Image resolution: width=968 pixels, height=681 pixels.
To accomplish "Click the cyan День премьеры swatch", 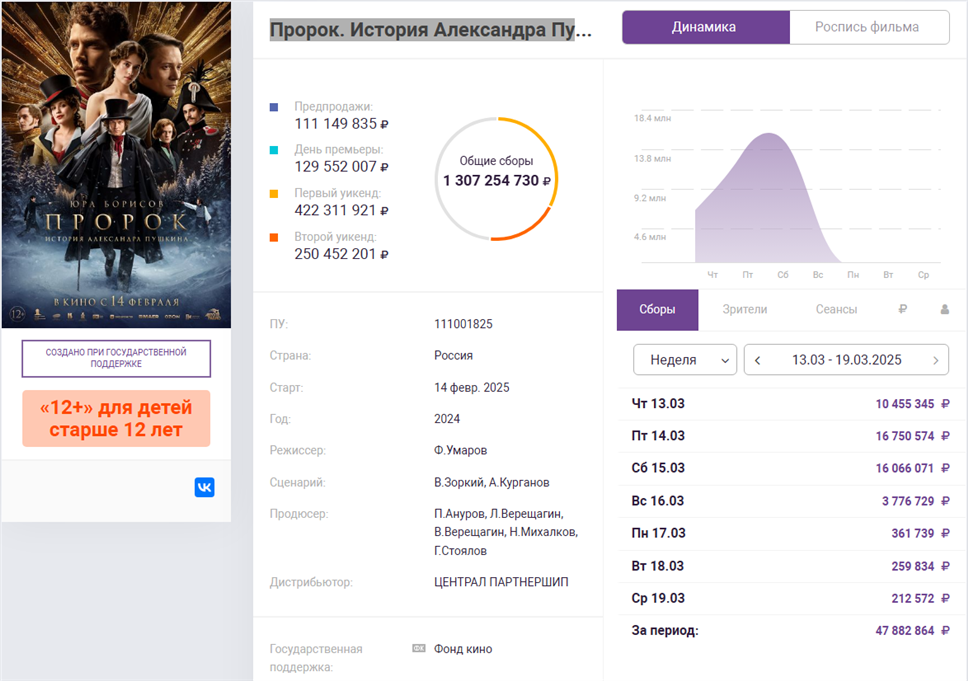I will [274, 150].
